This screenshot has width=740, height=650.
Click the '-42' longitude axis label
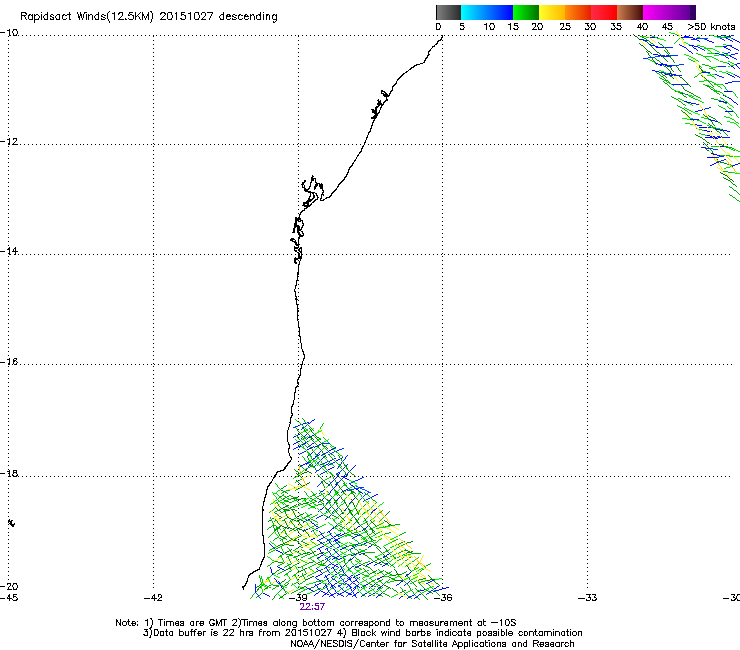[153, 598]
